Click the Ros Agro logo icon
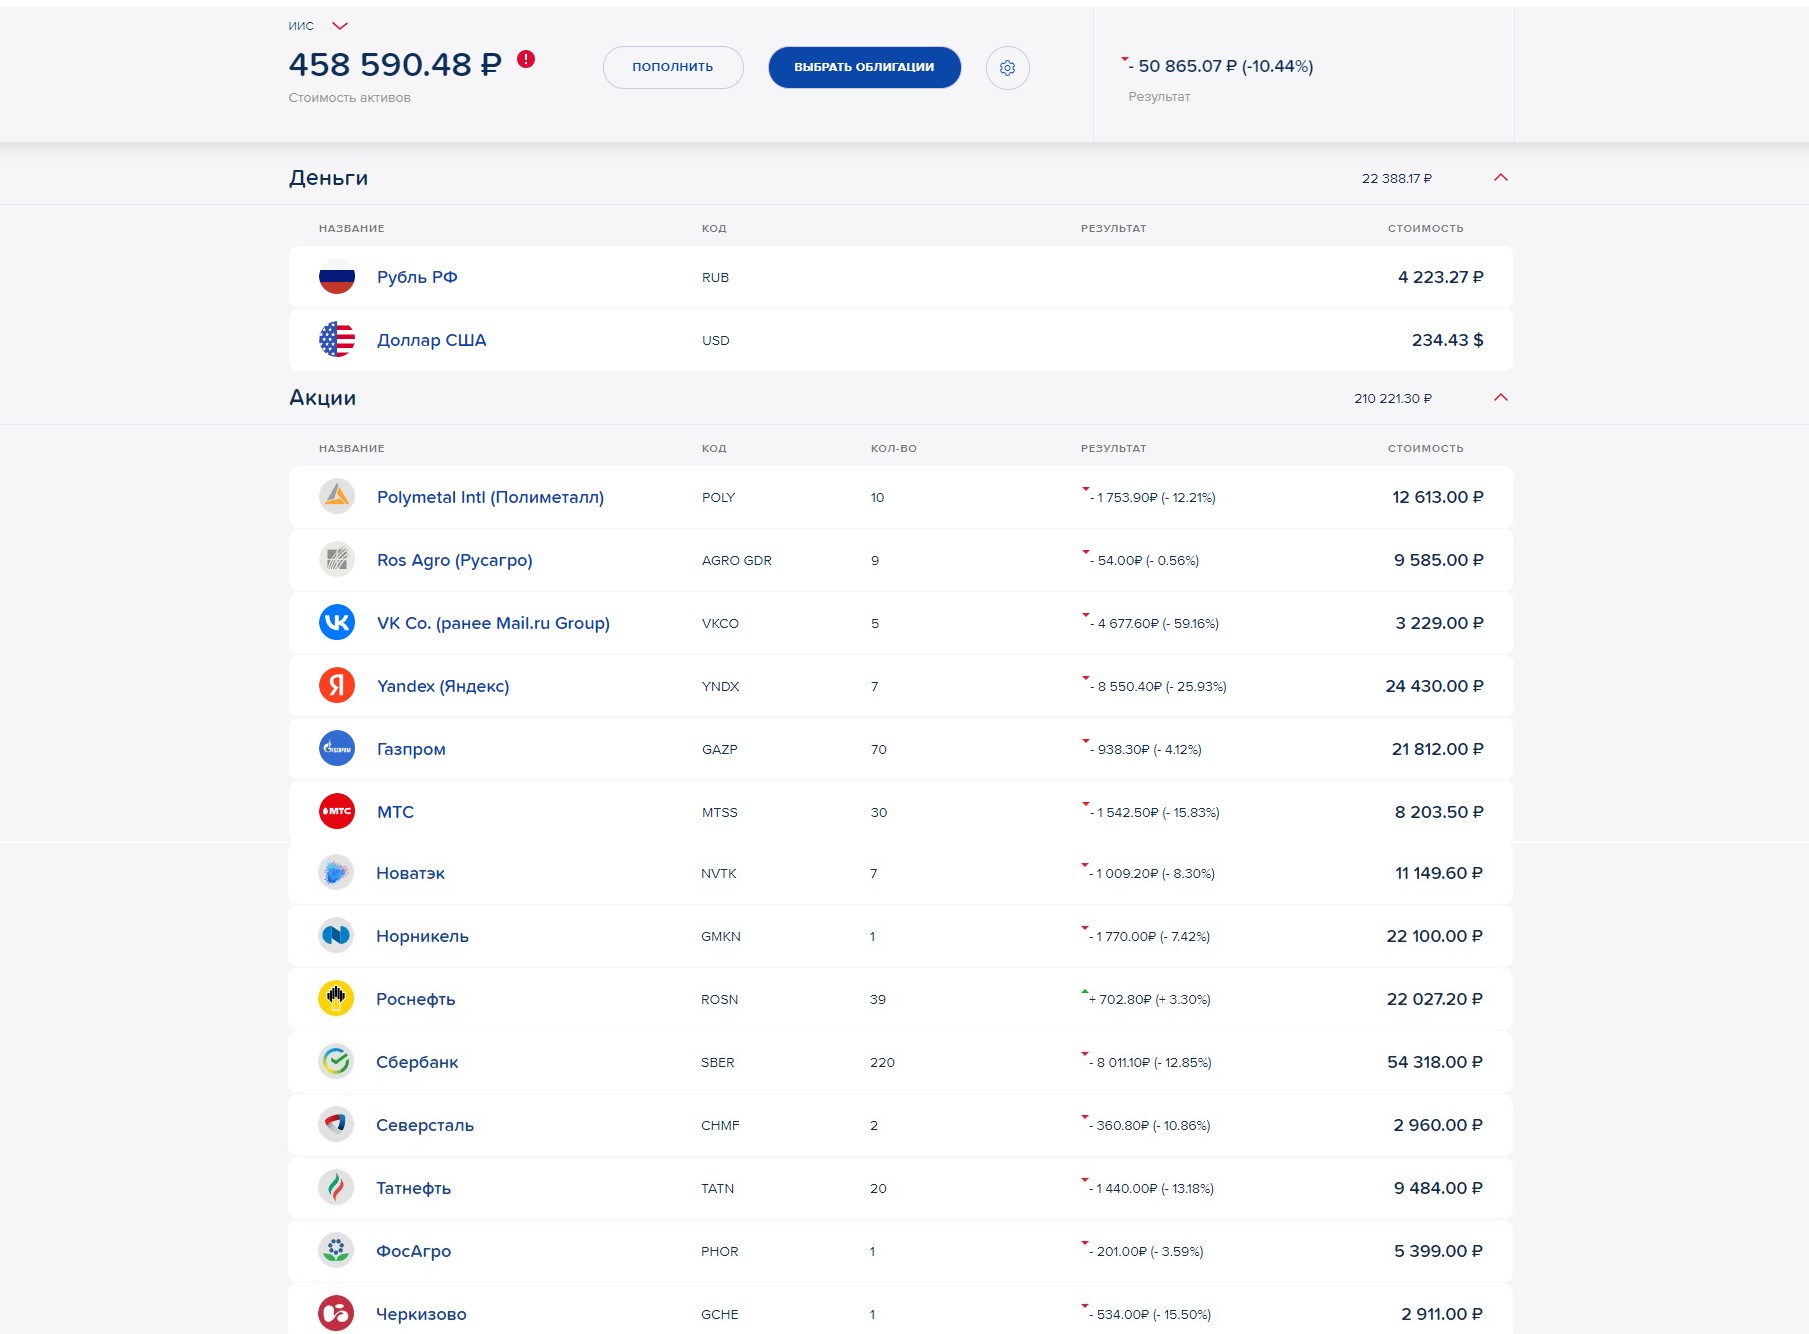1809x1334 pixels. tap(337, 560)
